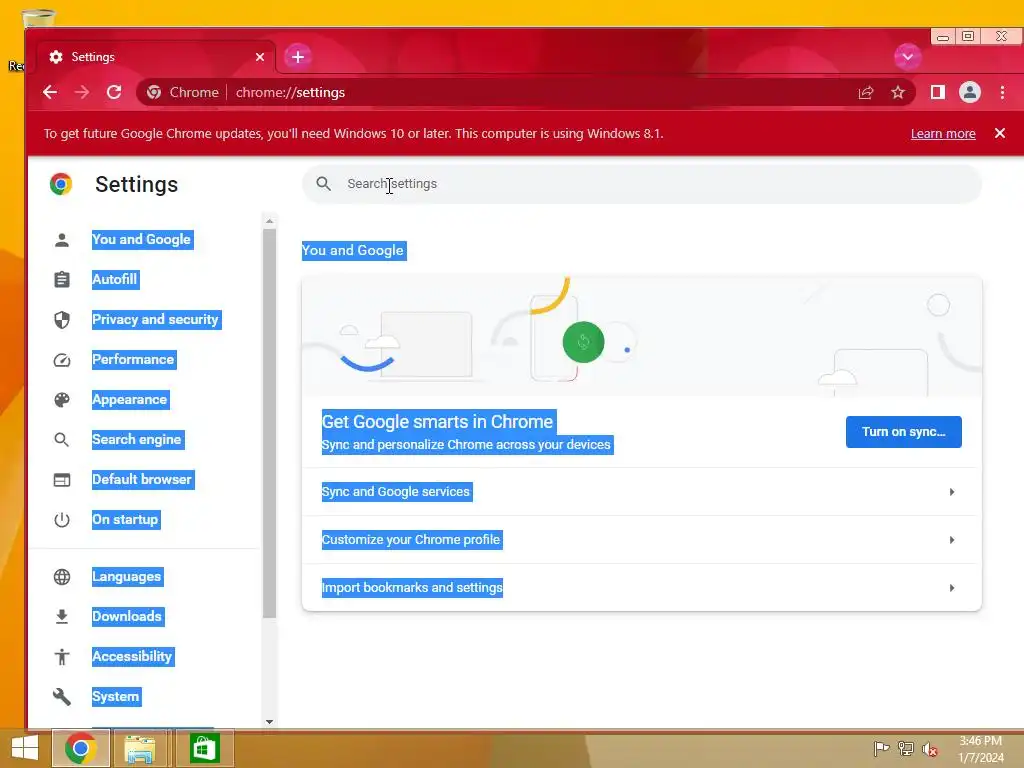Click the muted volume tray icon
This screenshot has height=768, width=1024.
tap(929, 749)
